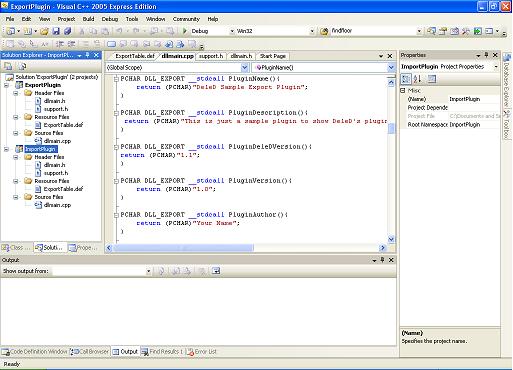
Task: Switch Properties grid to Categorized view
Action: (406, 79)
